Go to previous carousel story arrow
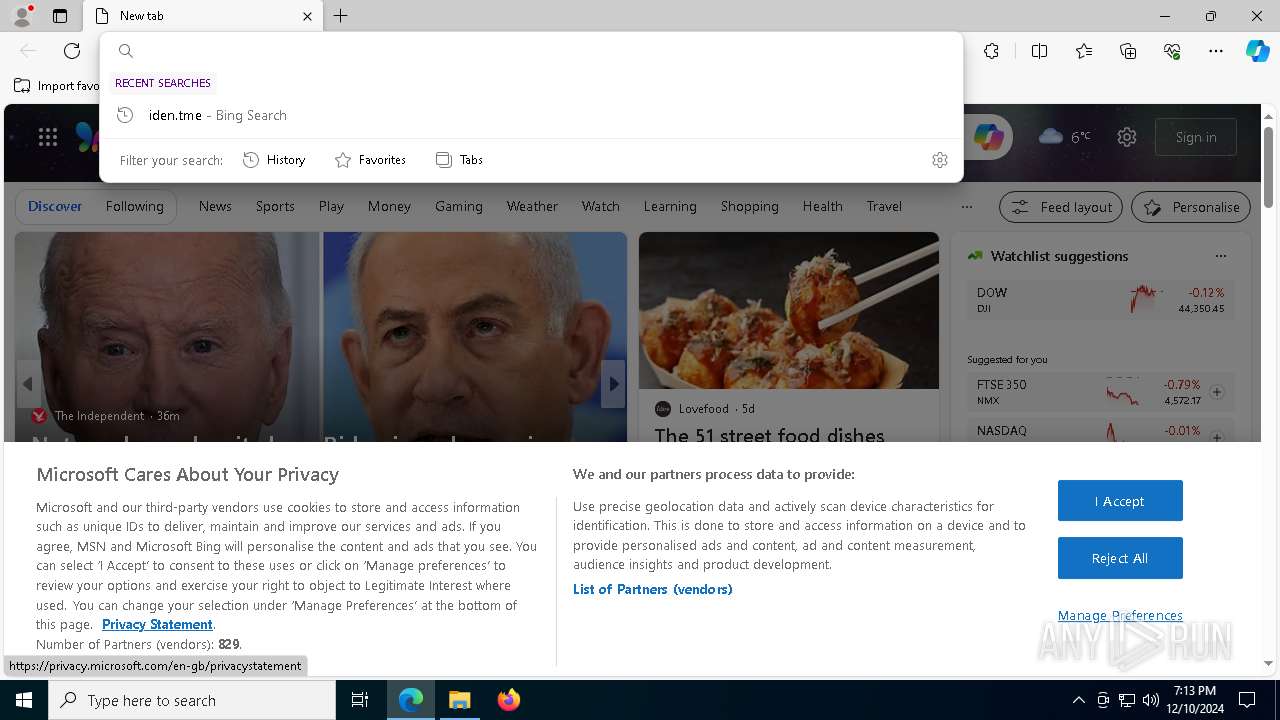 (28, 384)
